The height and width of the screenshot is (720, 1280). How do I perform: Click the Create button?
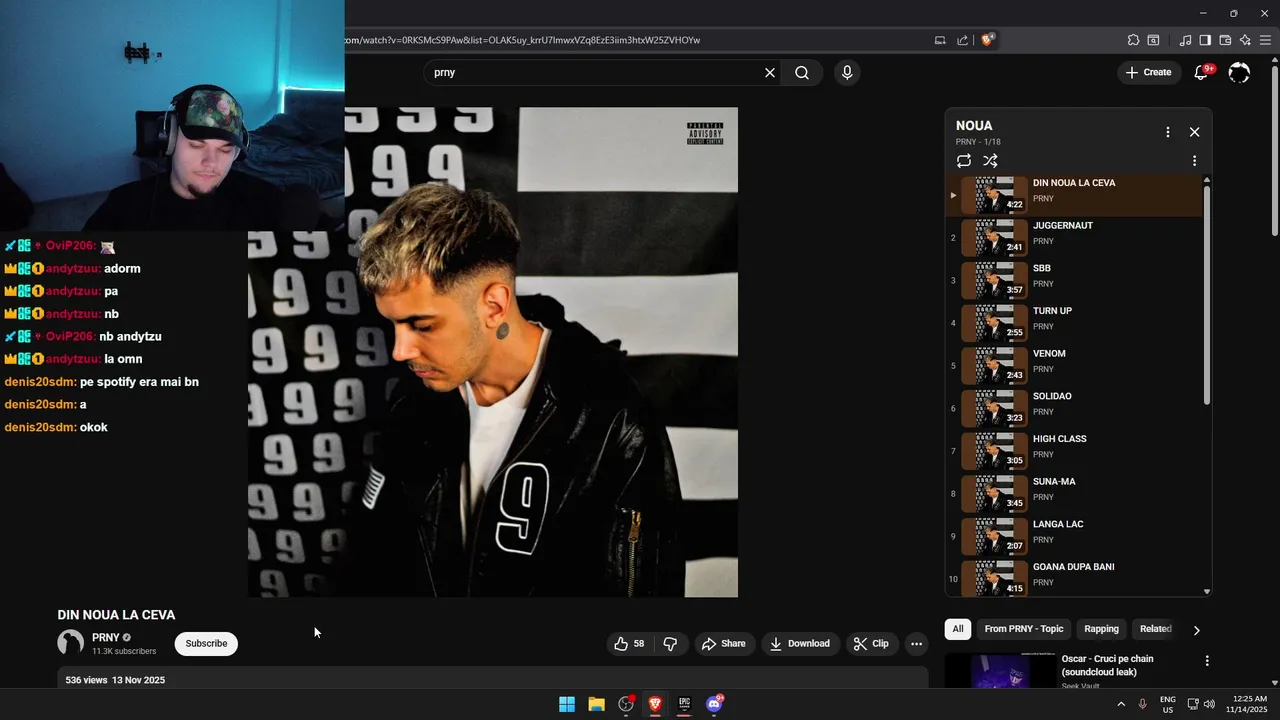pyautogui.click(x=1148, y=72)
